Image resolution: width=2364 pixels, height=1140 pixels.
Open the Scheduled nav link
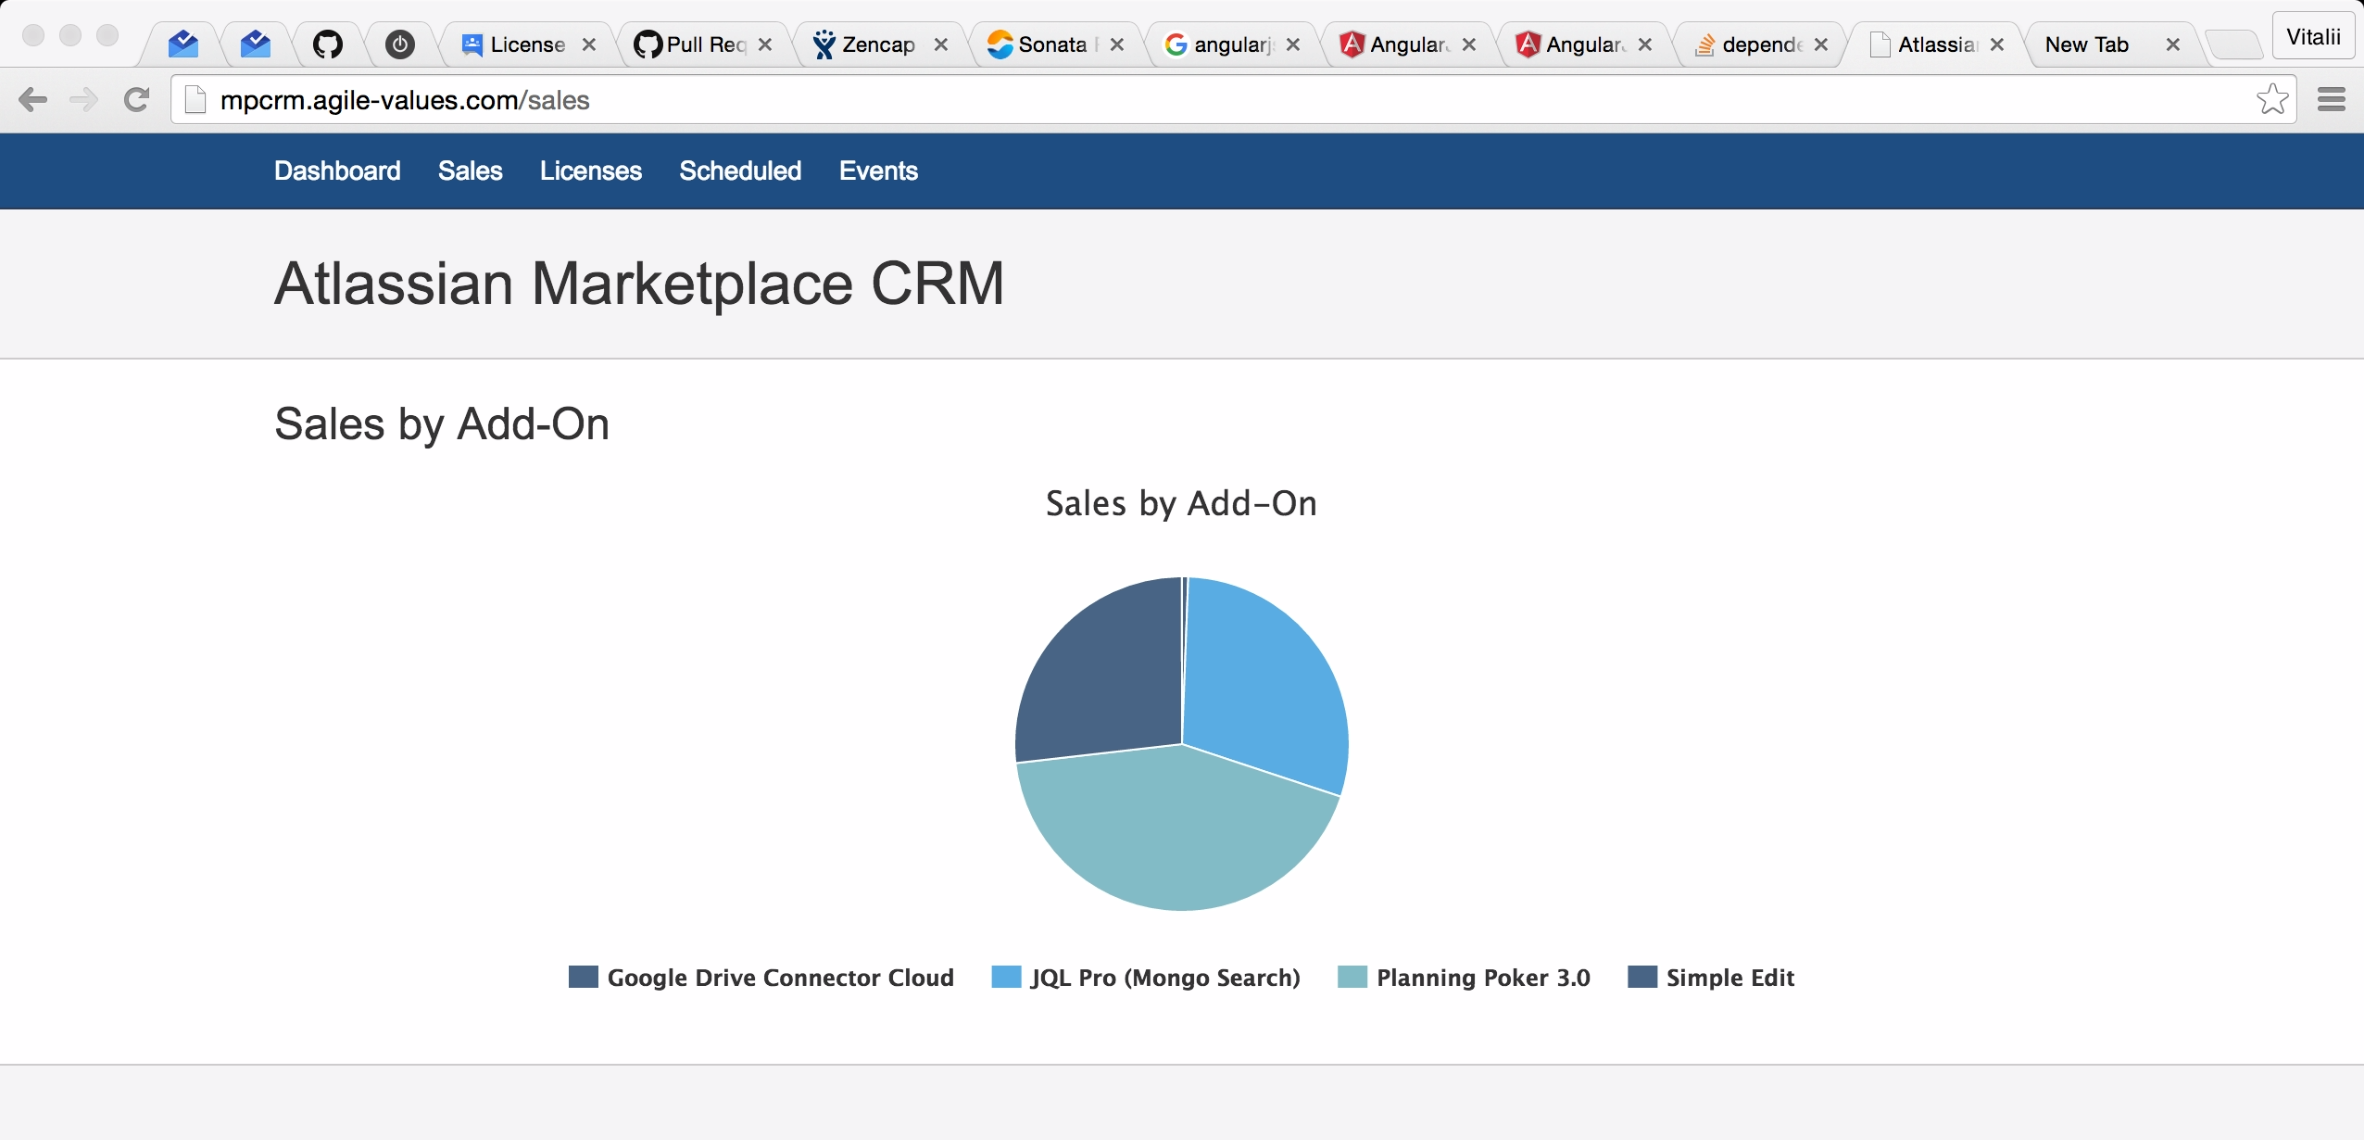(x=740, y=171)
